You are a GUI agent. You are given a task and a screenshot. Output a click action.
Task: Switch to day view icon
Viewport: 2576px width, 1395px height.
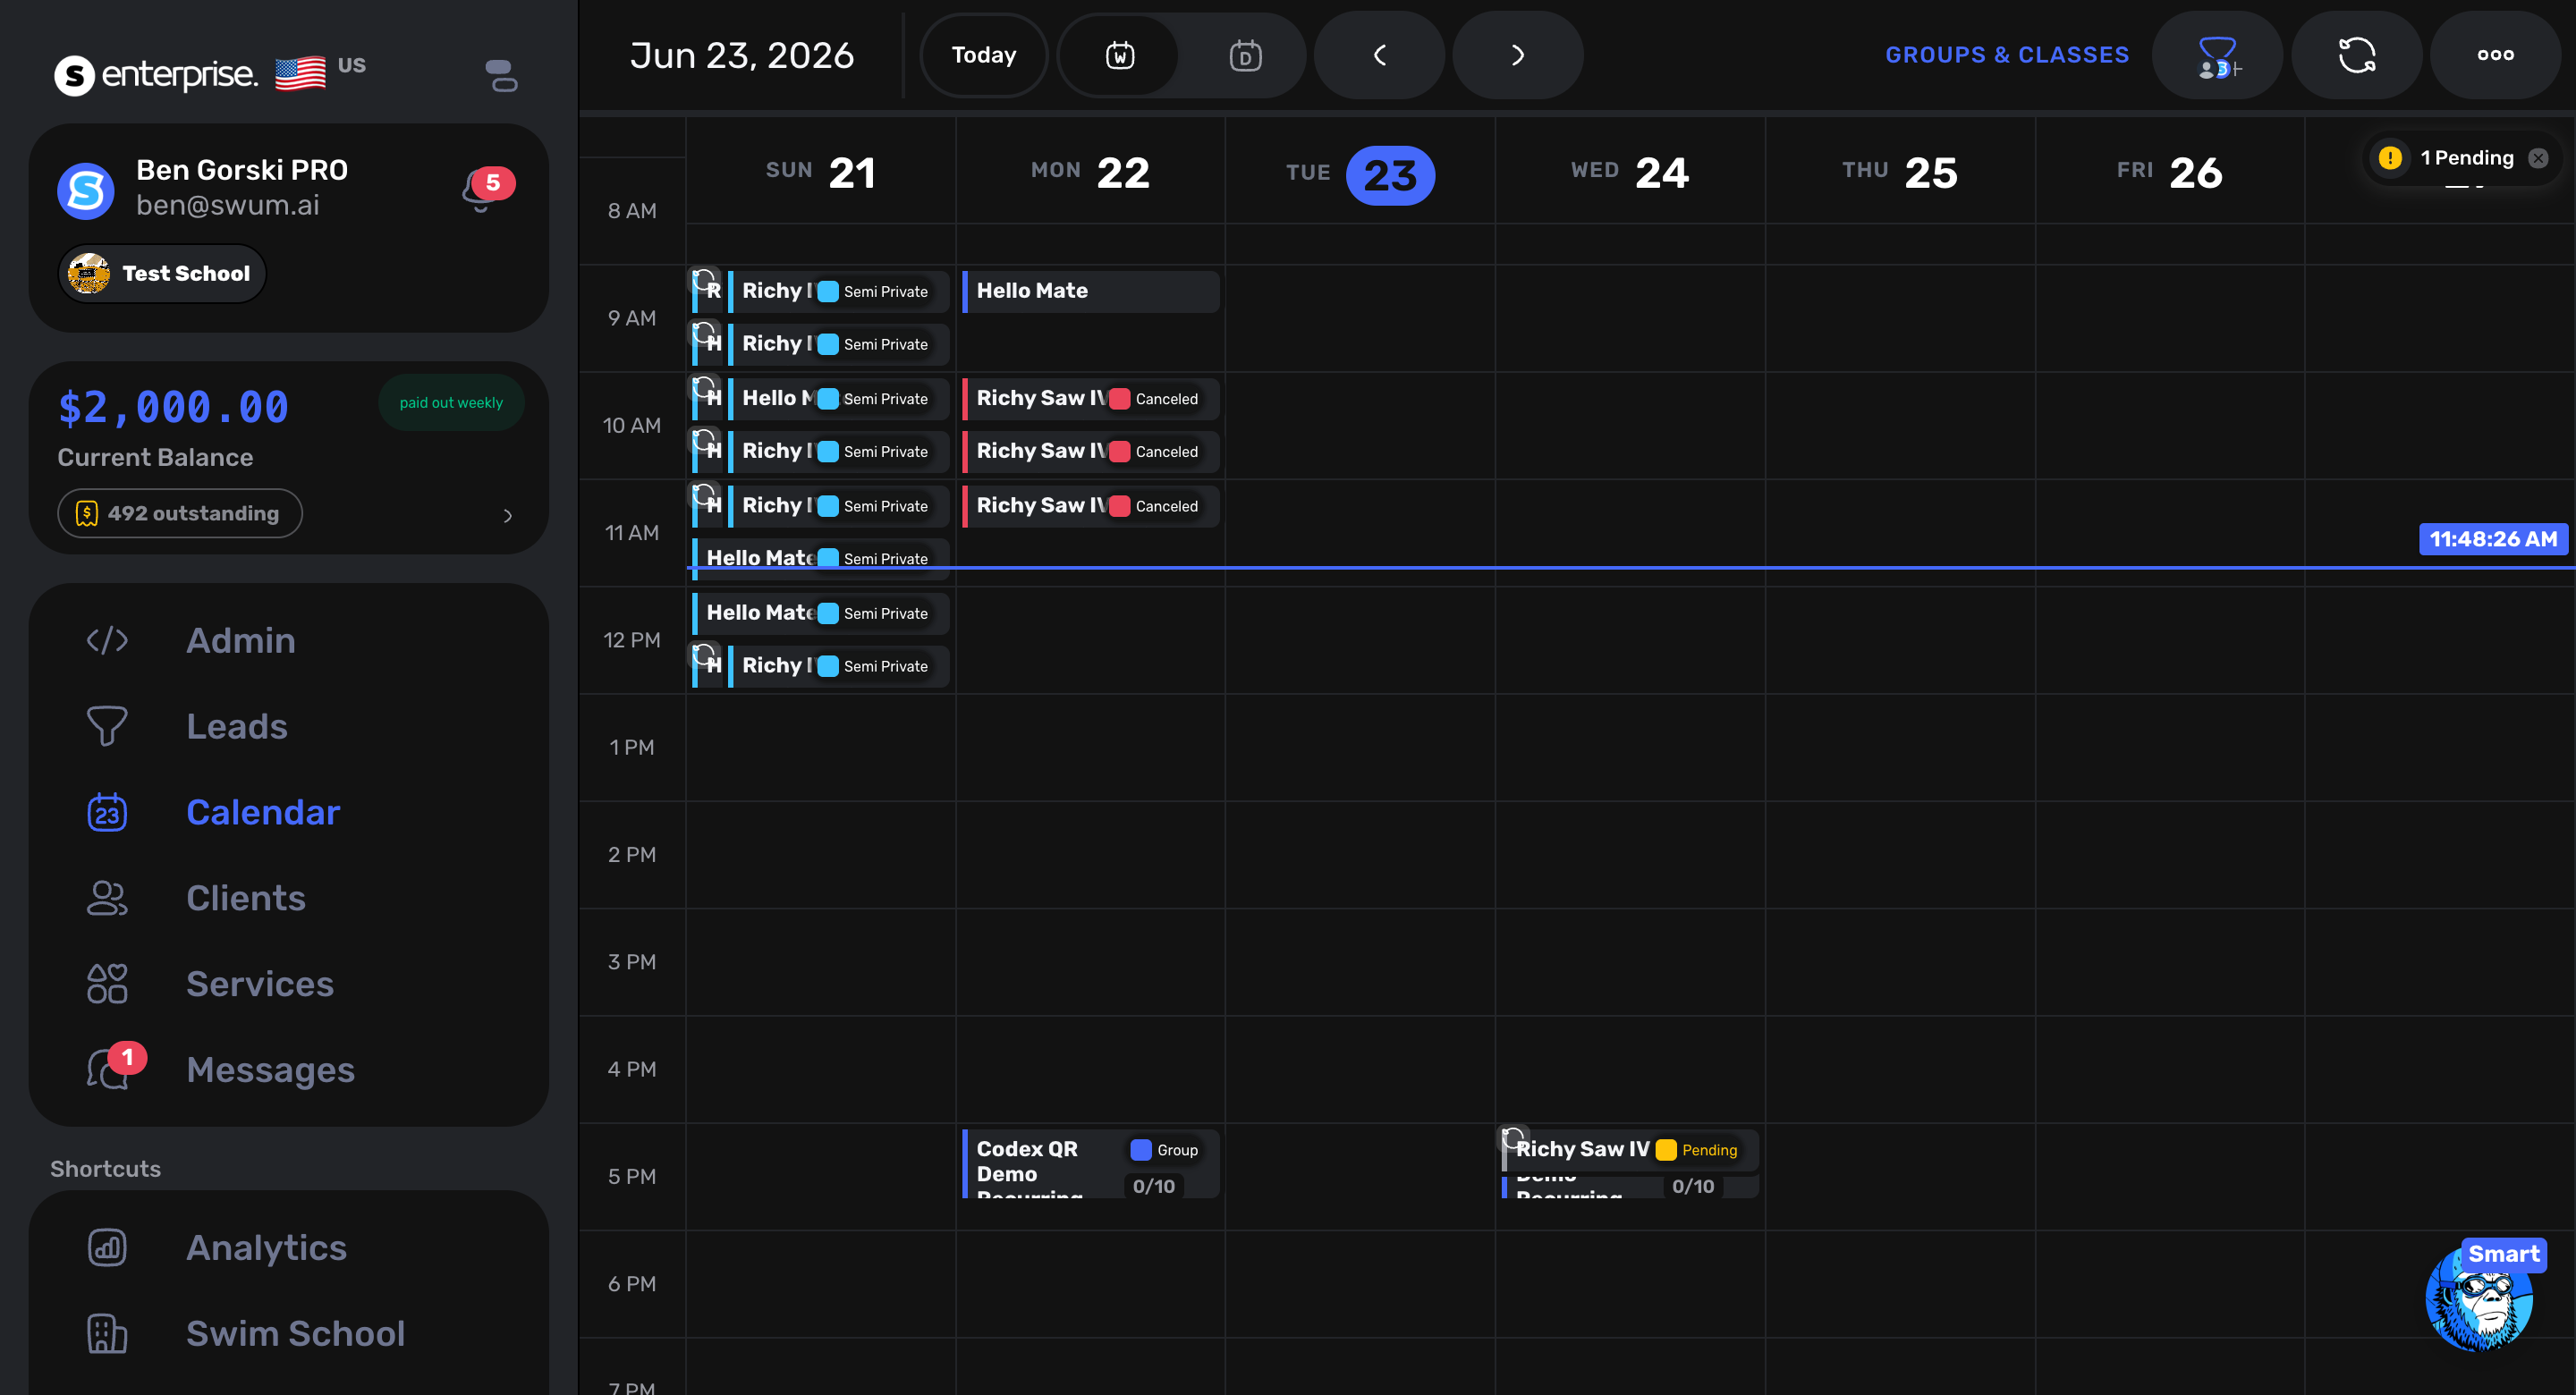1245,55
